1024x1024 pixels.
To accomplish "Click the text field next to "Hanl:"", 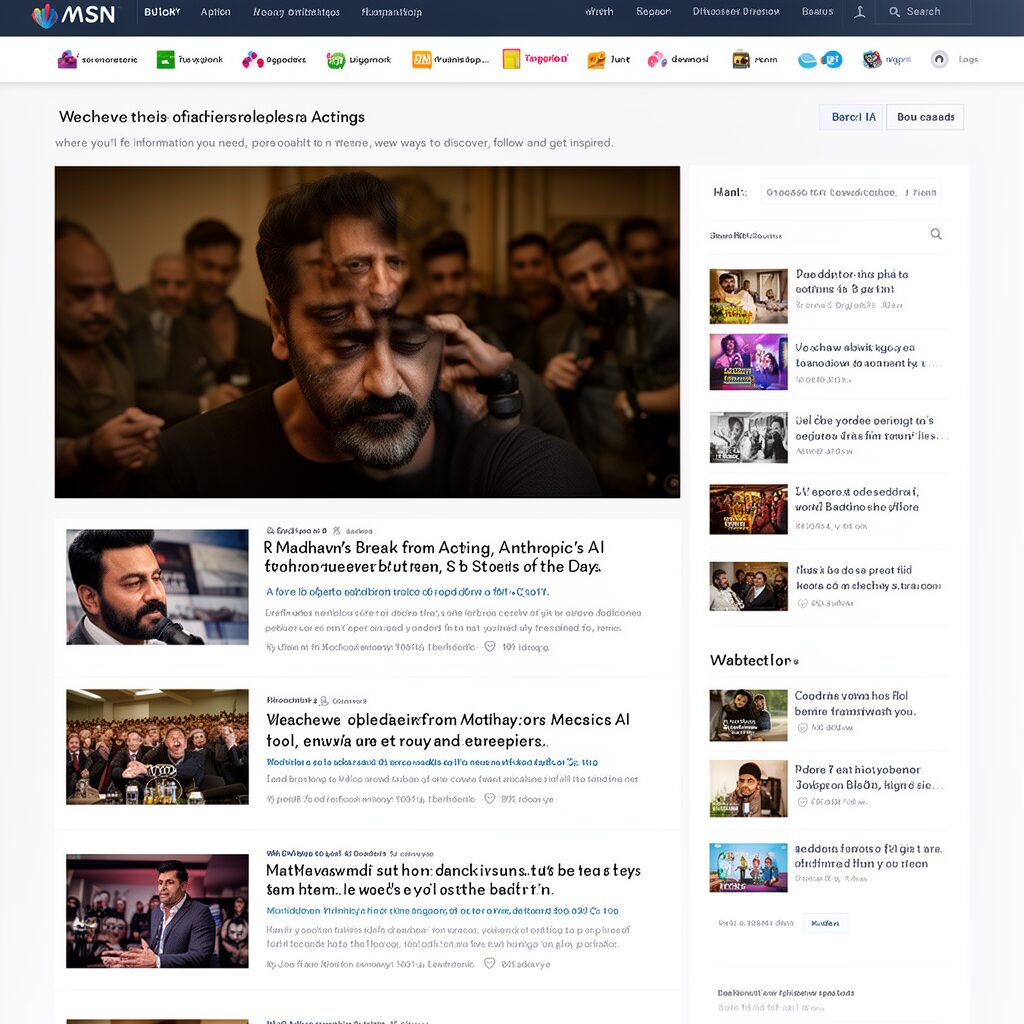I will click(x=850, y=192).
